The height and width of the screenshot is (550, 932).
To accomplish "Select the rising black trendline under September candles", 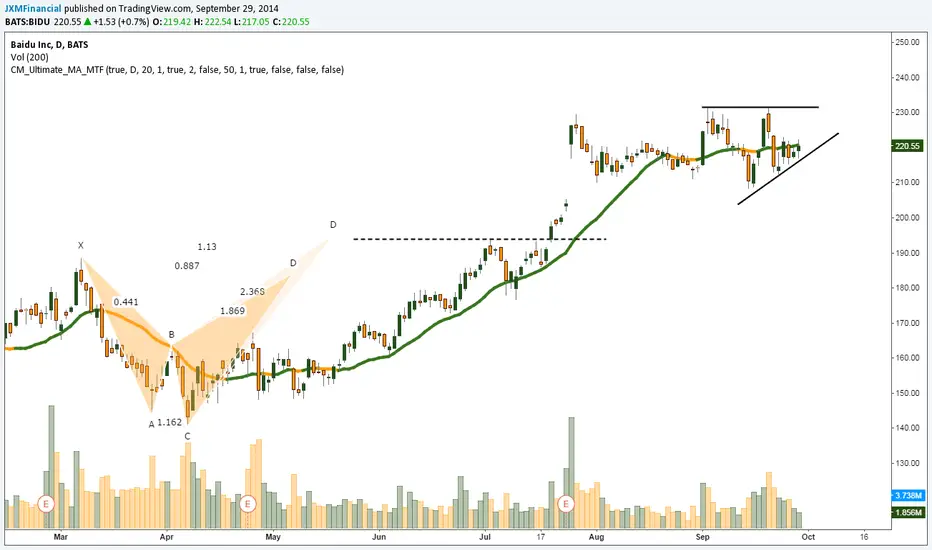I will pyautogui.click(x=788, y=169).
